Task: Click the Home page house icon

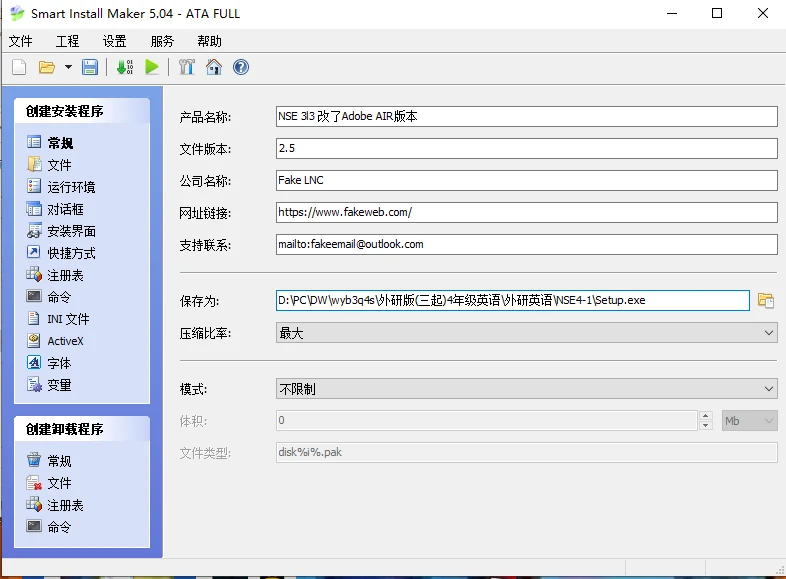Action: click(x=213, y=67)
